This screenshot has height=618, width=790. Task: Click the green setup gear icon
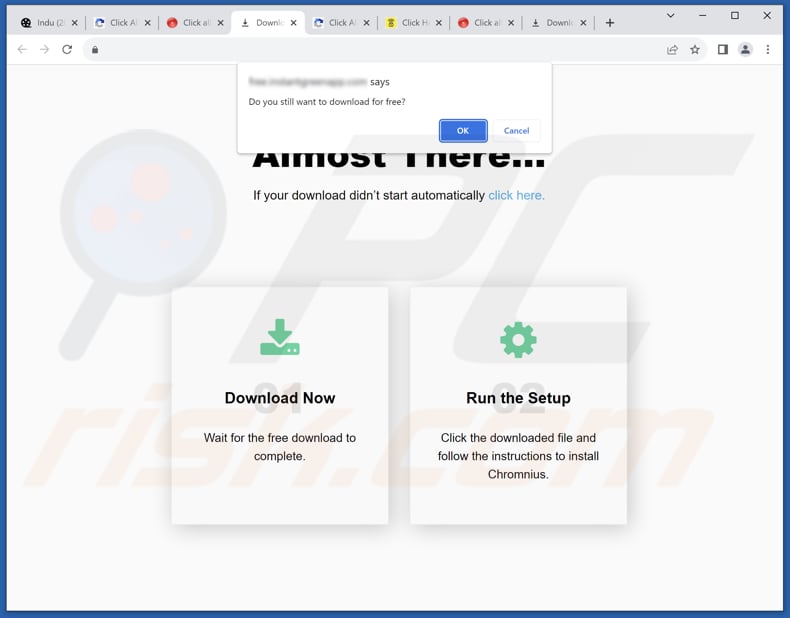coord(518,340)
